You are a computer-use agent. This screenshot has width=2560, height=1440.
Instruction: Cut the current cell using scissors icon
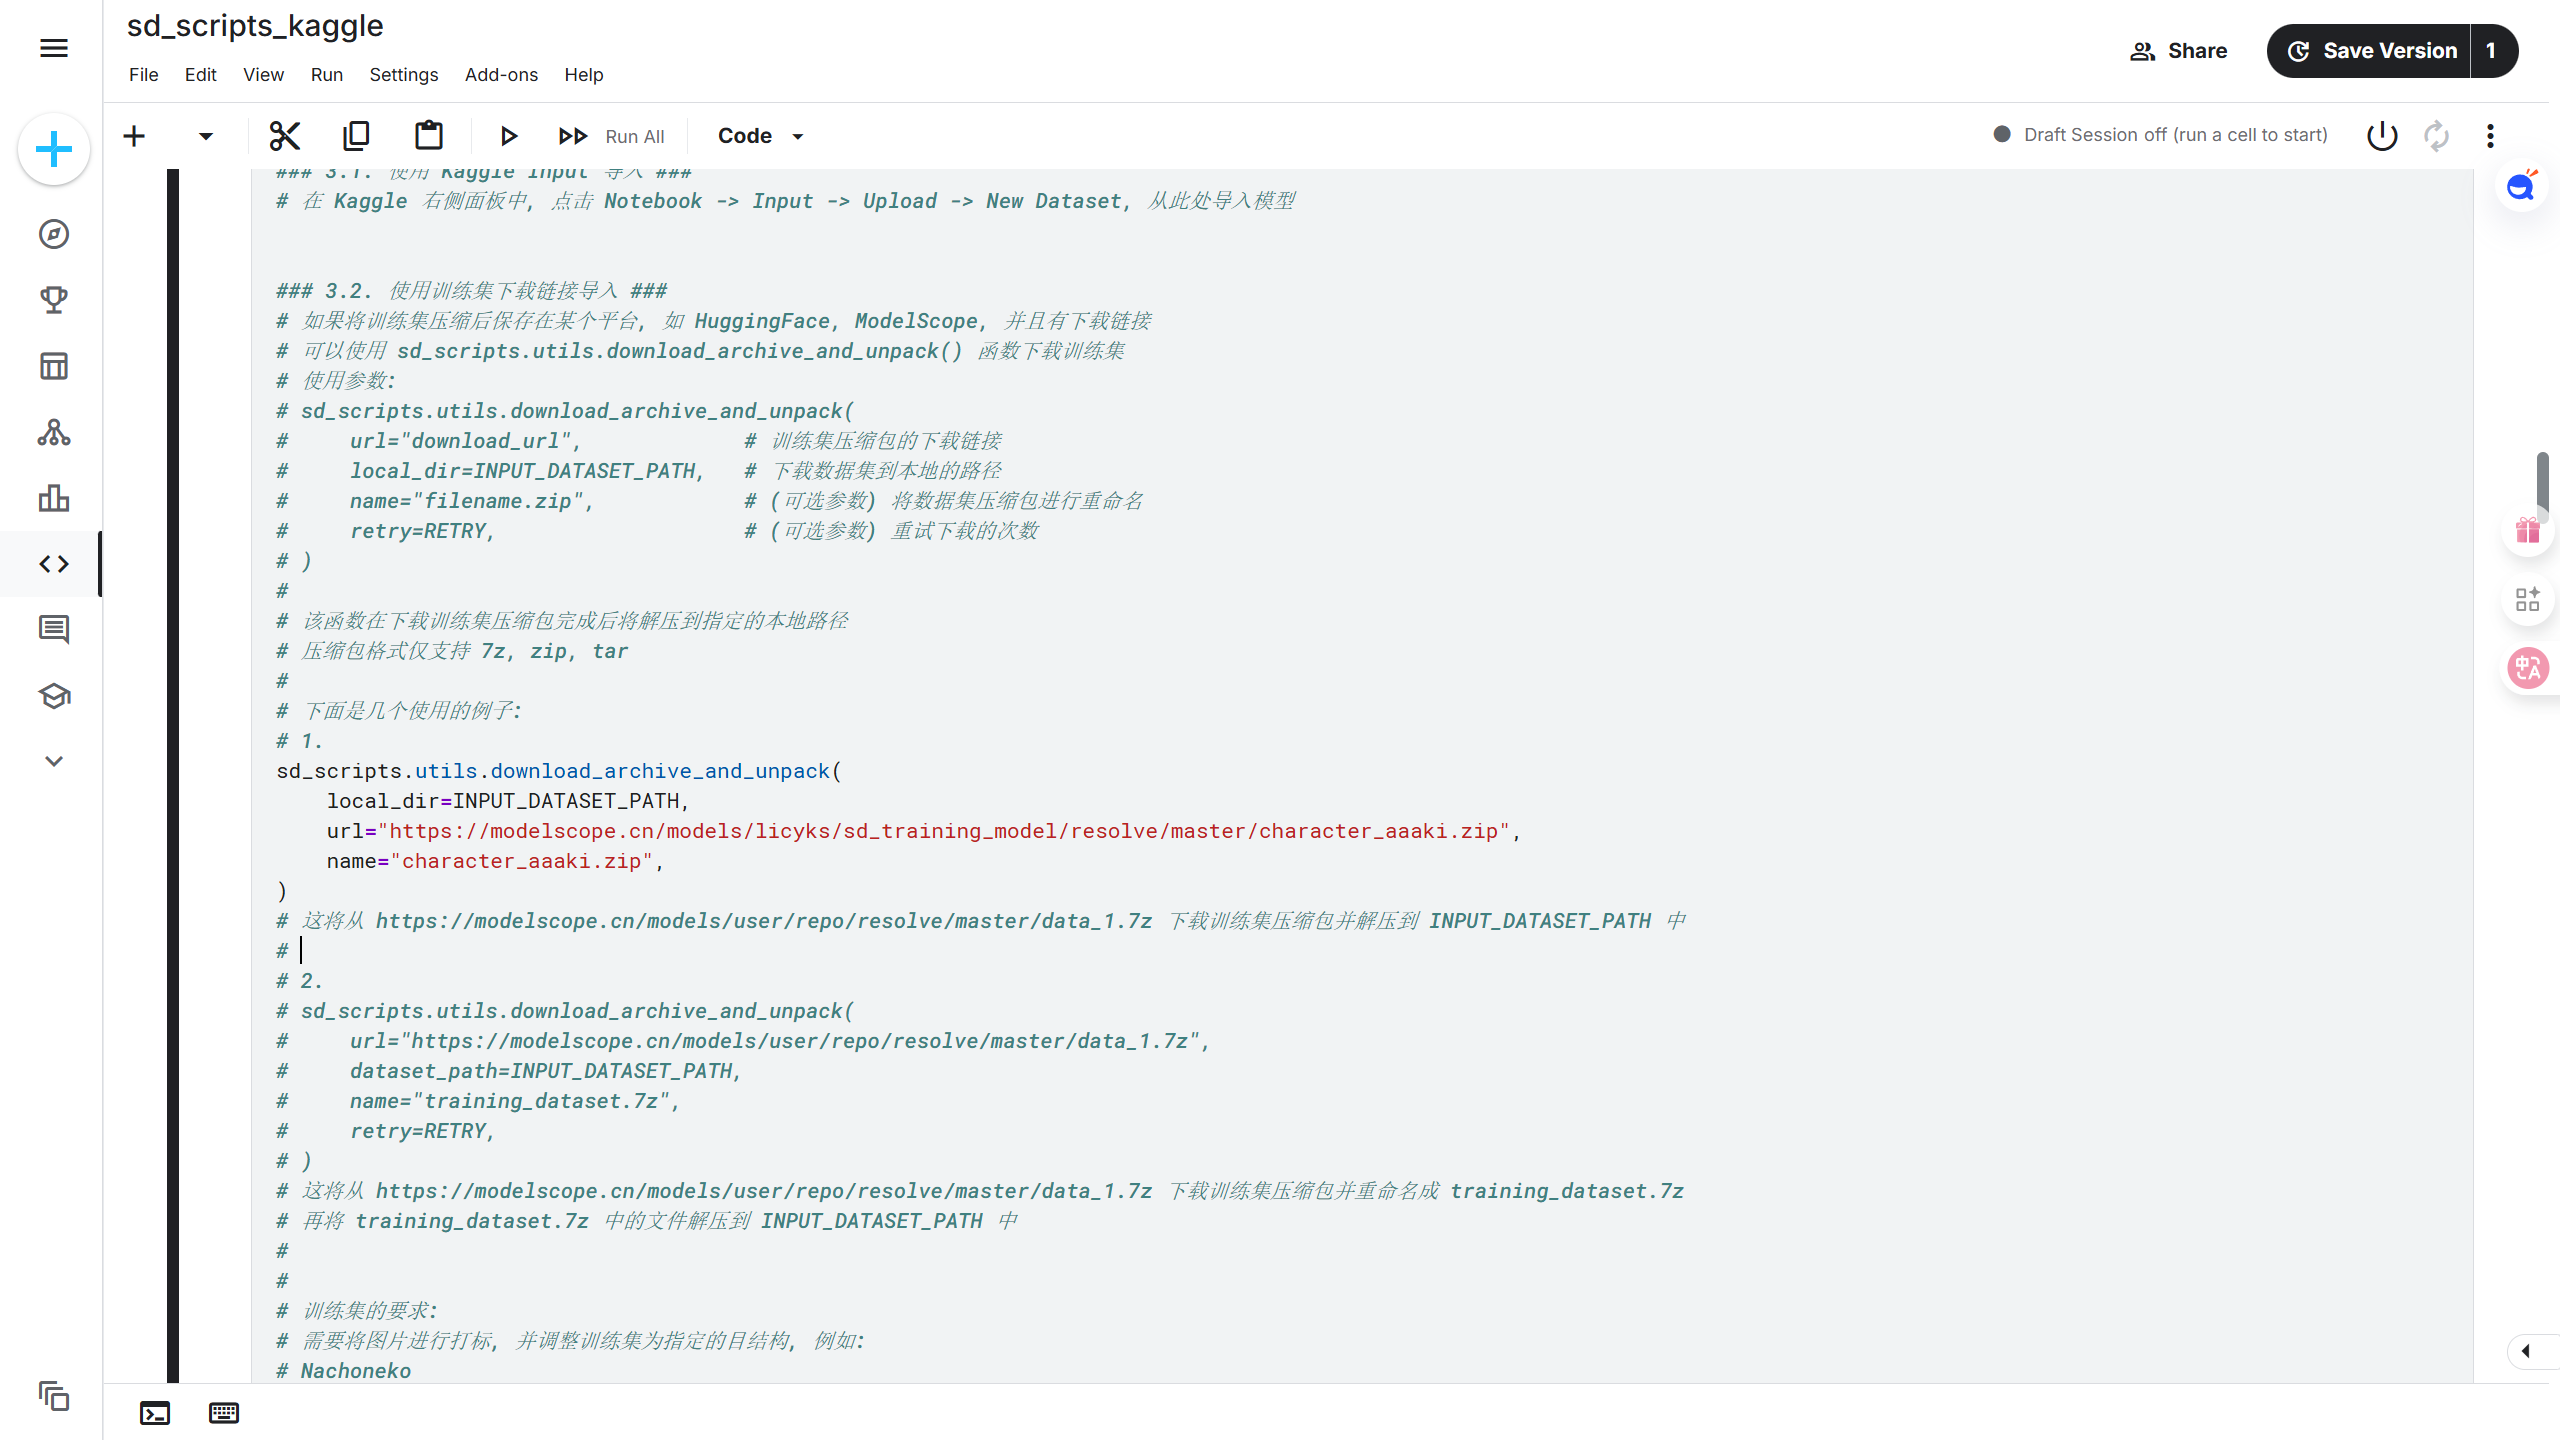[x=285, y=135]
